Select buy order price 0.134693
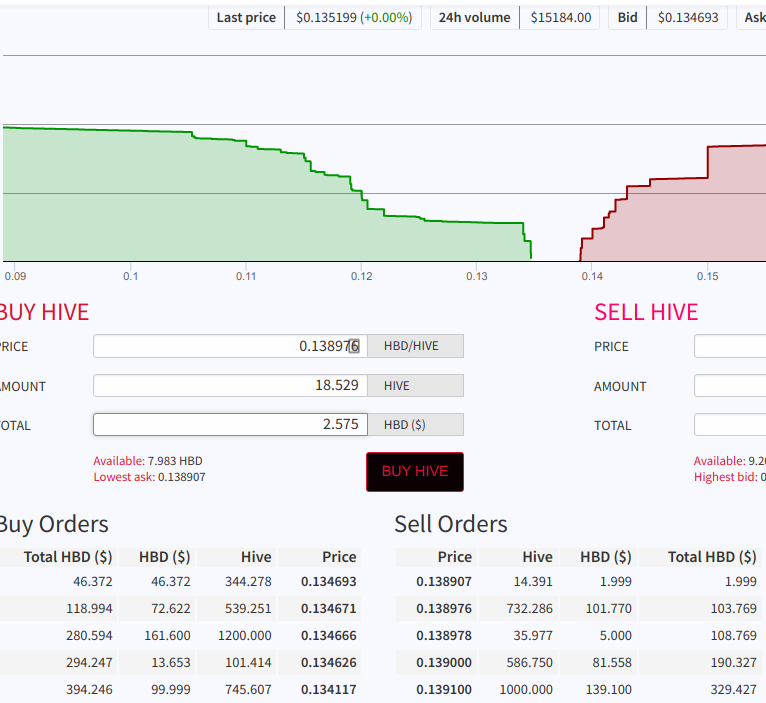The height and width of the screenshot is (703, 766). click(329, 581)
